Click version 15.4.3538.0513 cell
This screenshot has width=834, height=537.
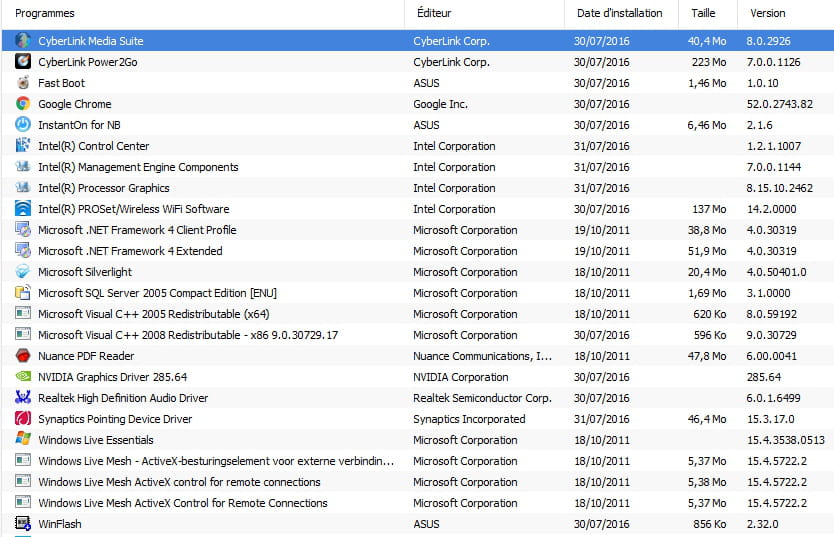pyautogui.click(x=786, y=440)
